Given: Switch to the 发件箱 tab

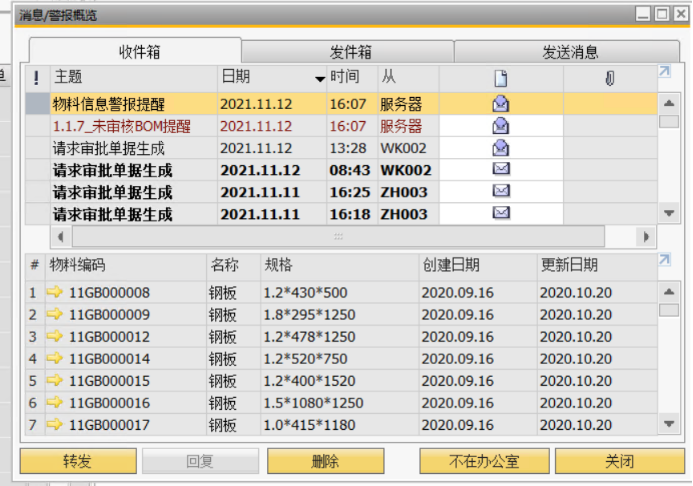Looking at the screenshot, I should tap(350, 52).
